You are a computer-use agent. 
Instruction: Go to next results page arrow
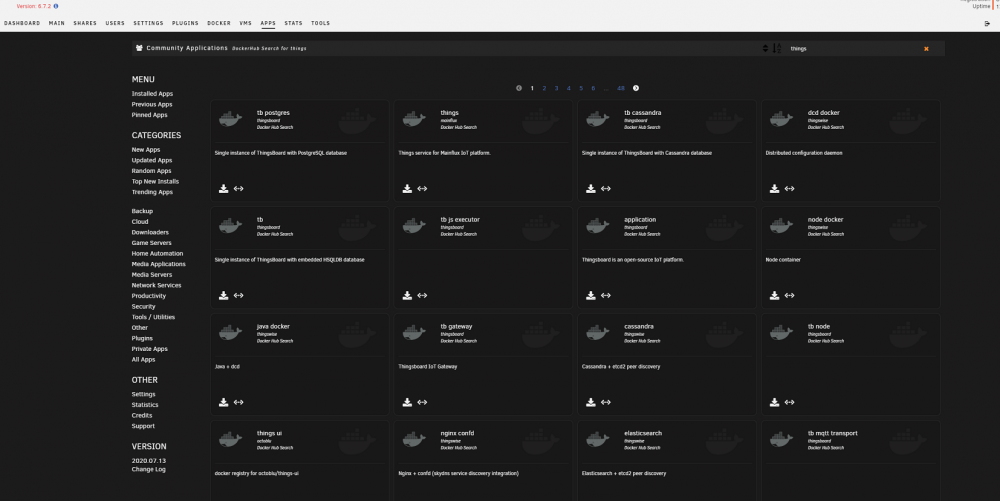click(x=636, y=89)
